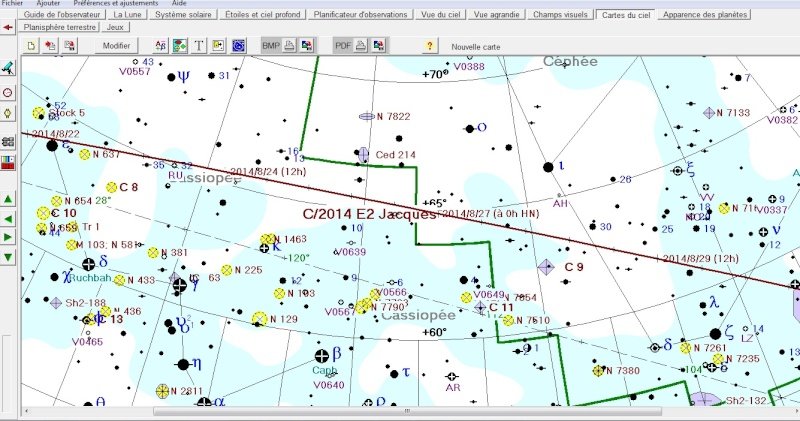Click the wristwatch icon in left sidebar
The height and width of the screenshot is (421, 800).
(8, 113)
